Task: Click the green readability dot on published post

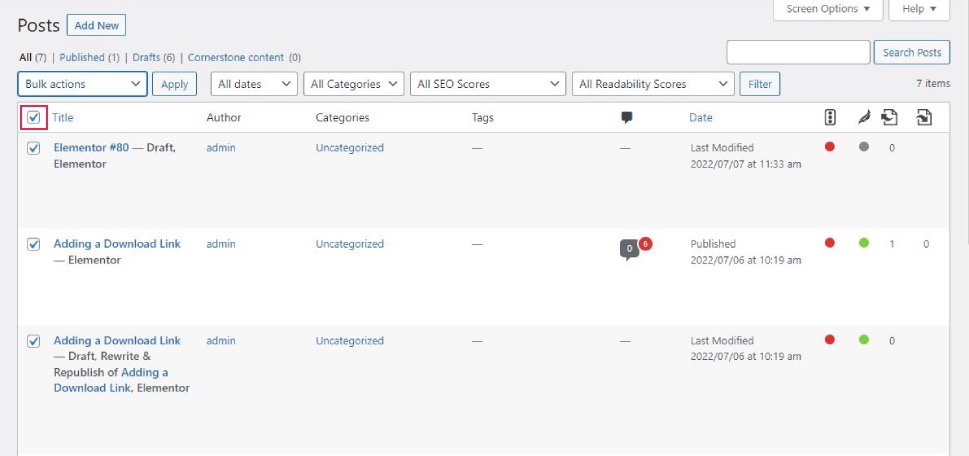Action: pos(864,243)
